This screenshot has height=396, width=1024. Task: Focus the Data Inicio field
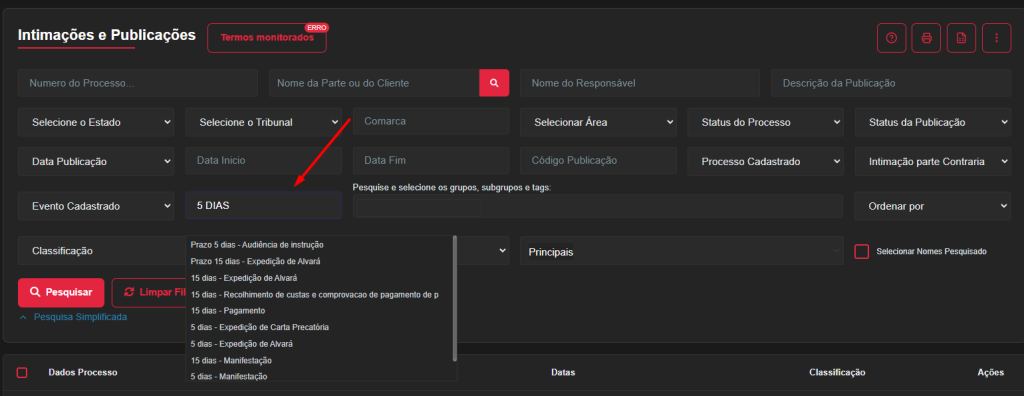pyautogui.click(x=263, y=161)
